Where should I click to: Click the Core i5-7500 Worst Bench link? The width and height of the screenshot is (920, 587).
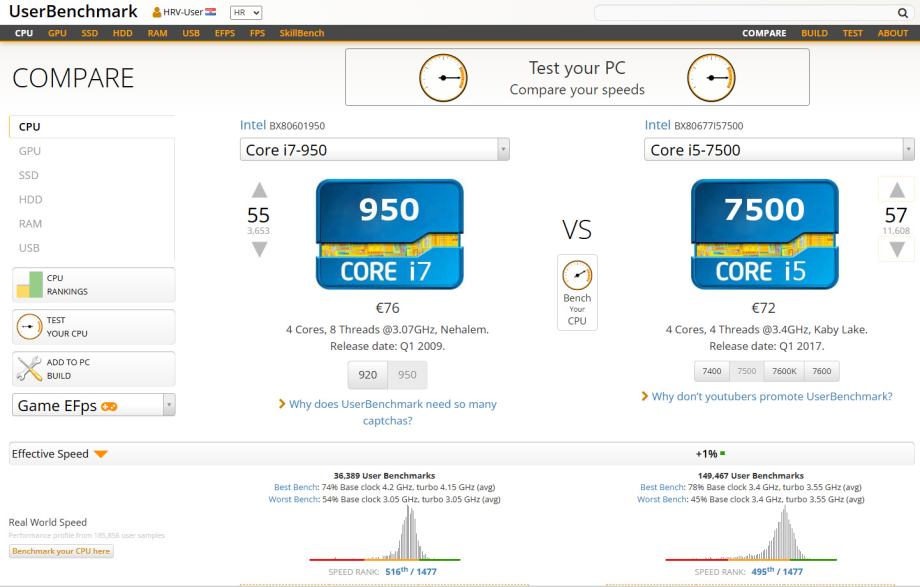[x=662, y=500]
